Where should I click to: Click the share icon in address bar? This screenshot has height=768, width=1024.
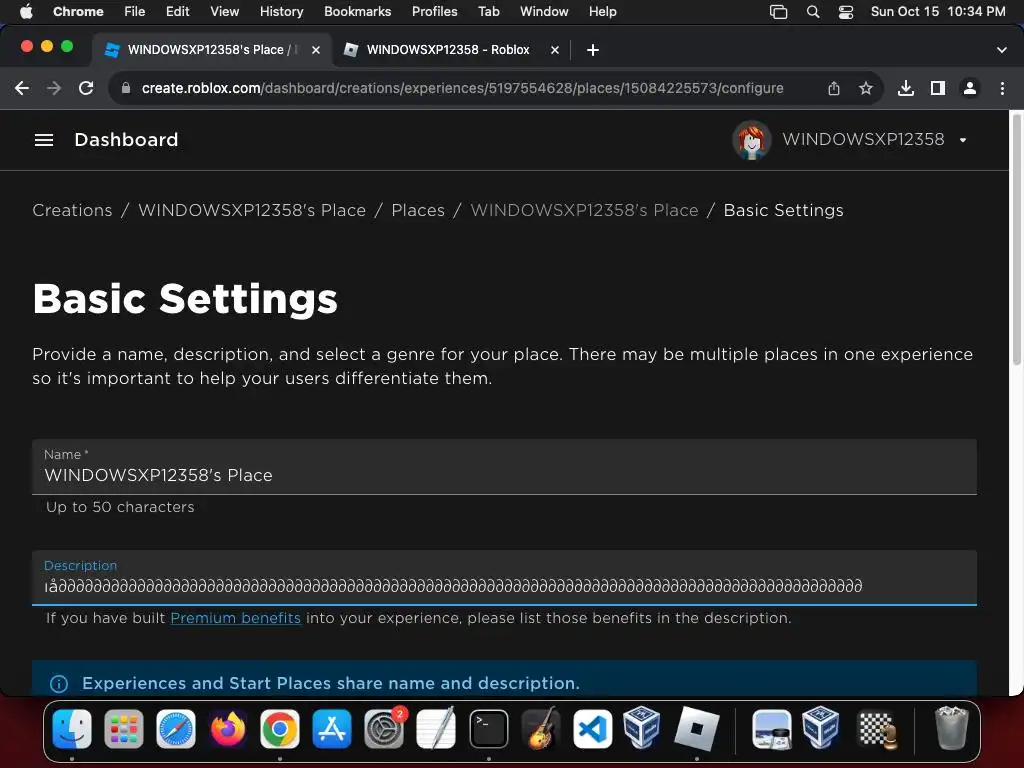point(834,88)
